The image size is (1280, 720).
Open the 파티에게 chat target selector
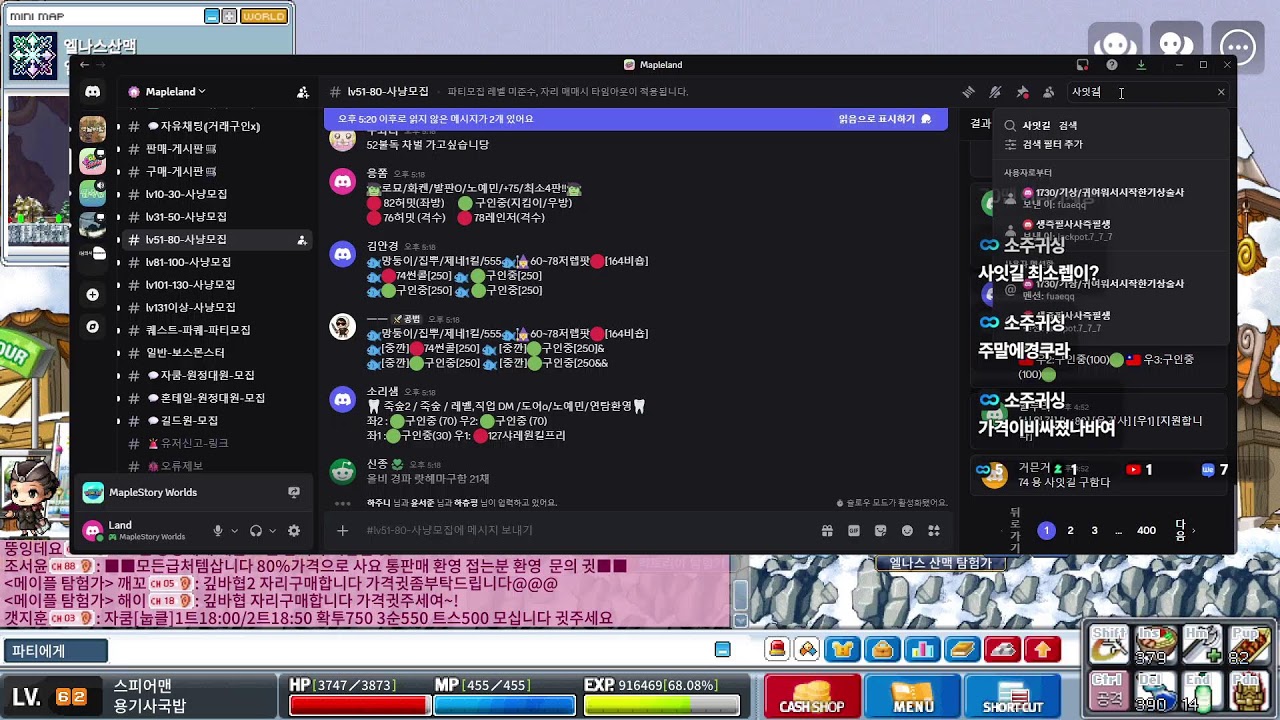point(54,651)
